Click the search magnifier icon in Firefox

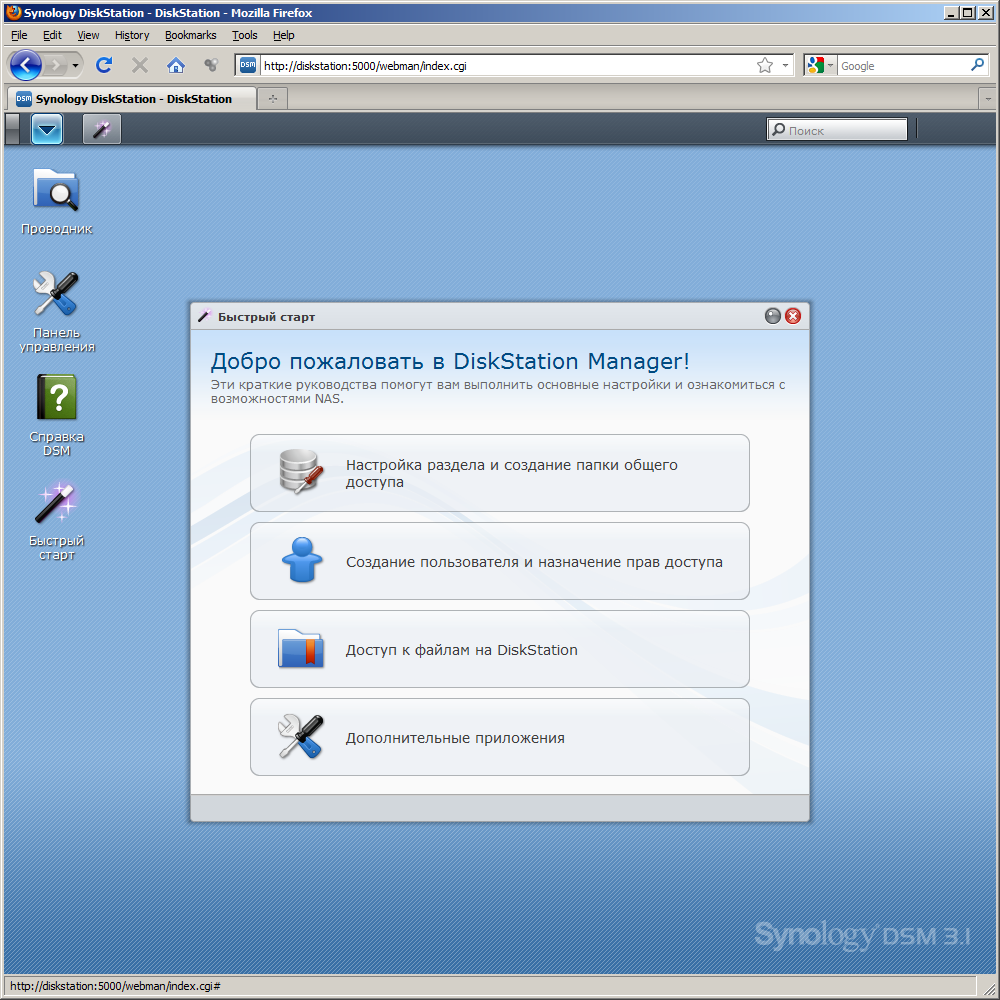tap(977, 65)
